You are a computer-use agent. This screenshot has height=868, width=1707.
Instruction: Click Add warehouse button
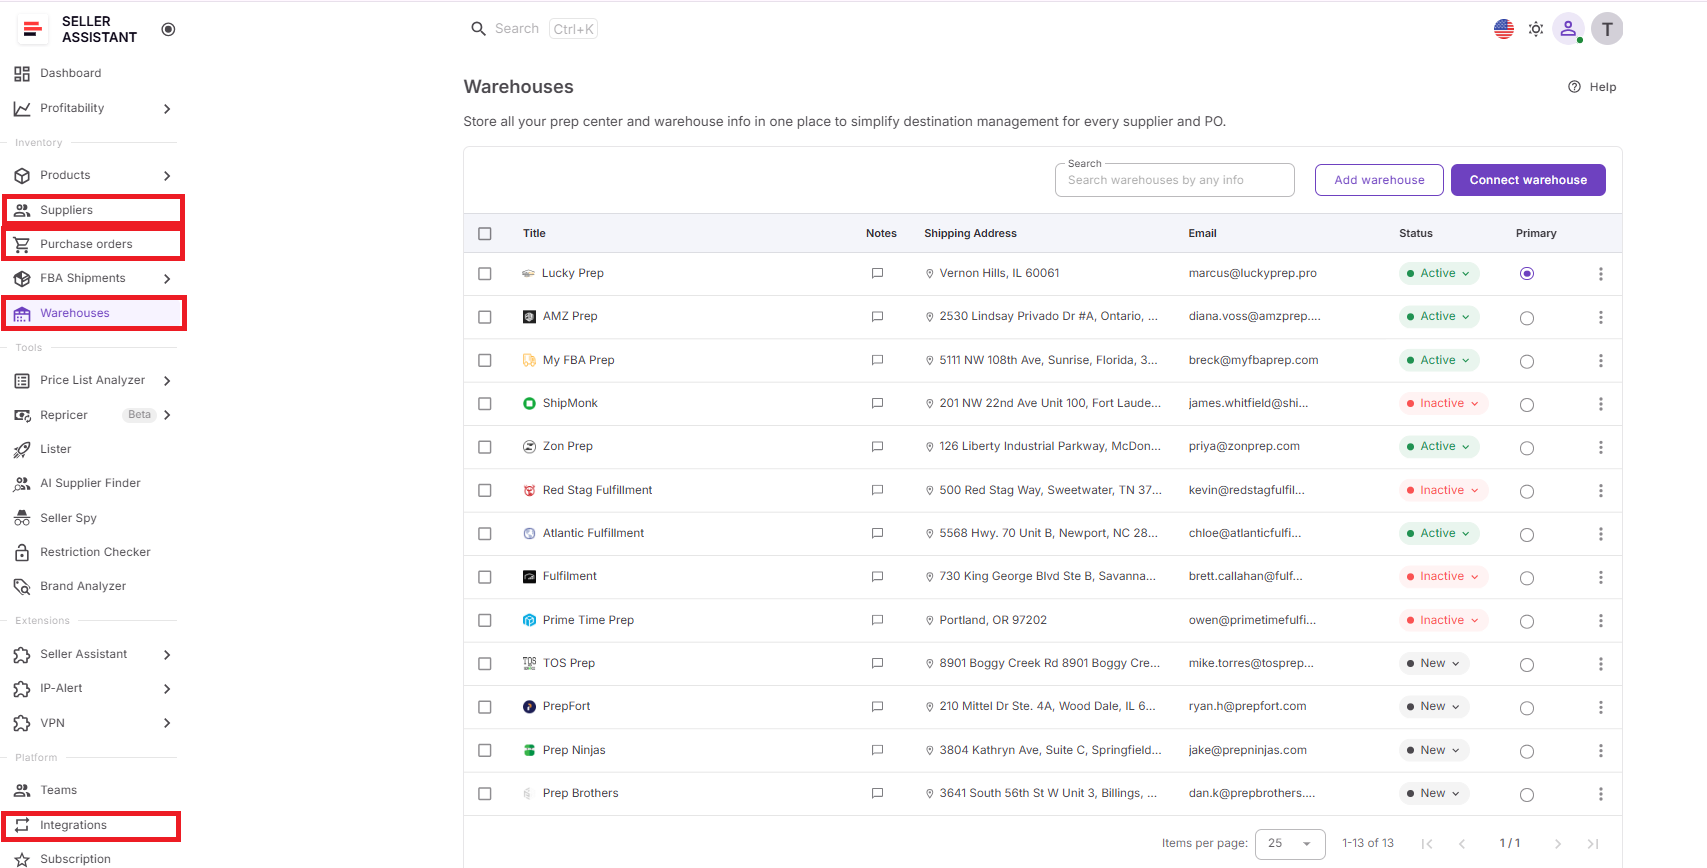[1379, 180]
